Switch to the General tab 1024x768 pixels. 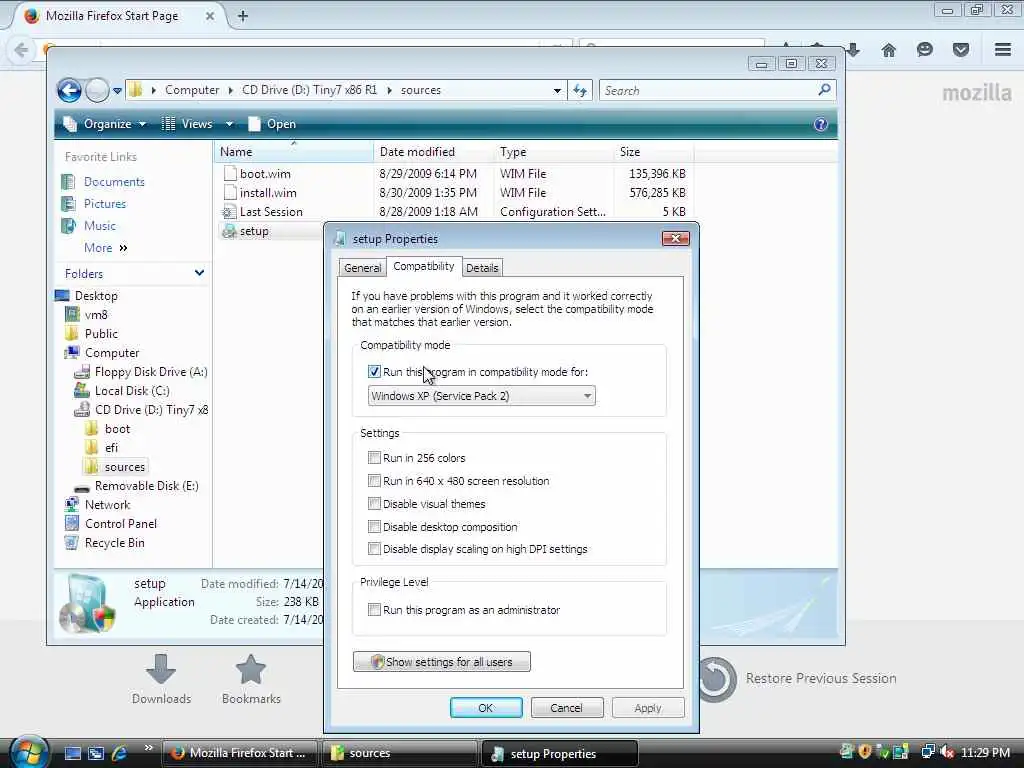pos(362,268)
